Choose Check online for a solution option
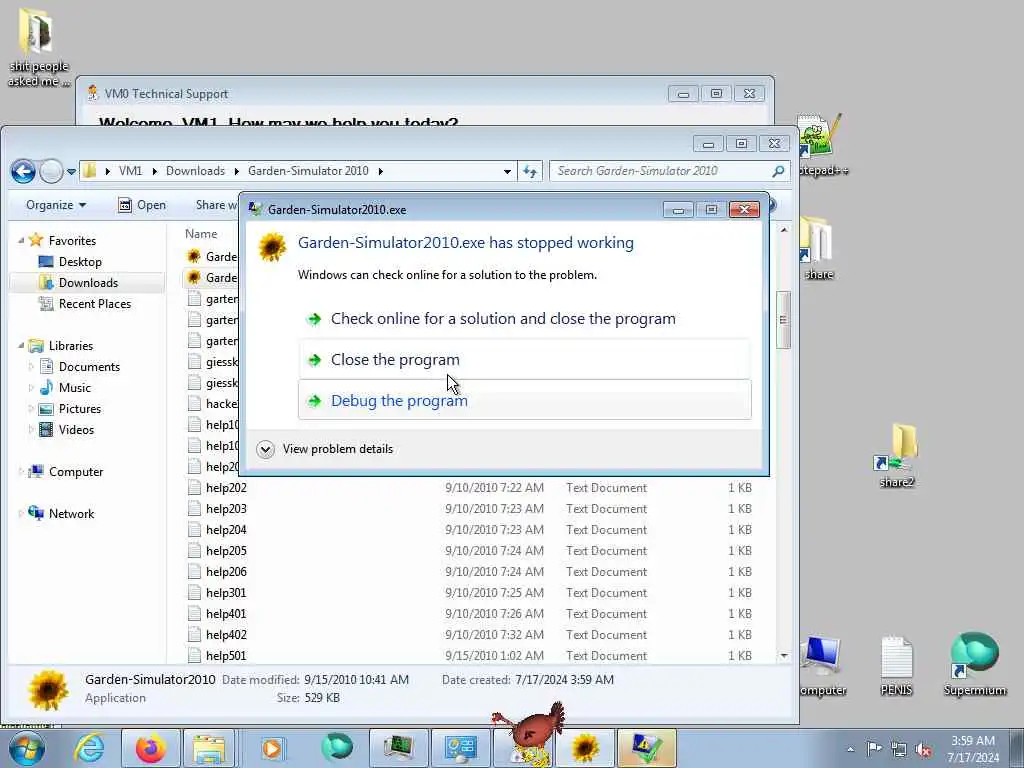The image size is (1024, 768). pyautogui.click(x=524, y=319)
